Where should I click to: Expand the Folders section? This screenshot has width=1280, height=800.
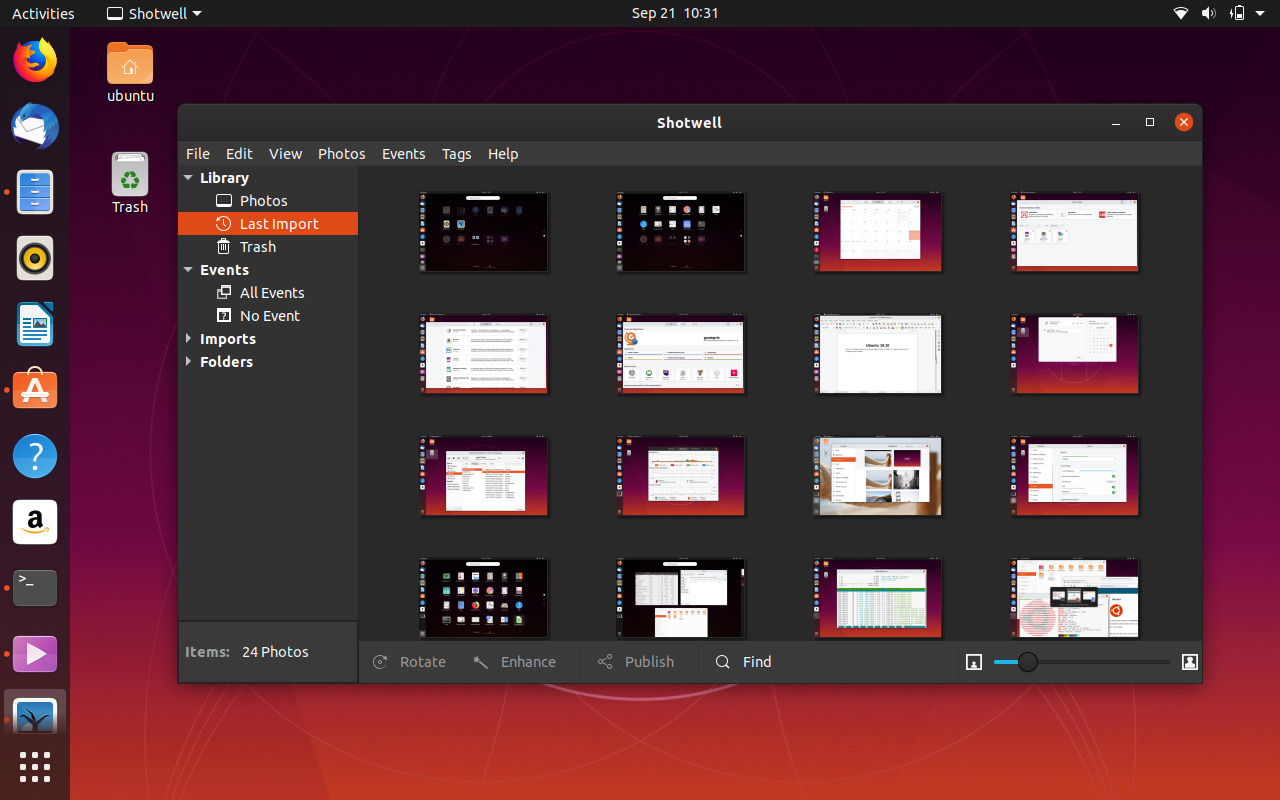click(188, 361)
